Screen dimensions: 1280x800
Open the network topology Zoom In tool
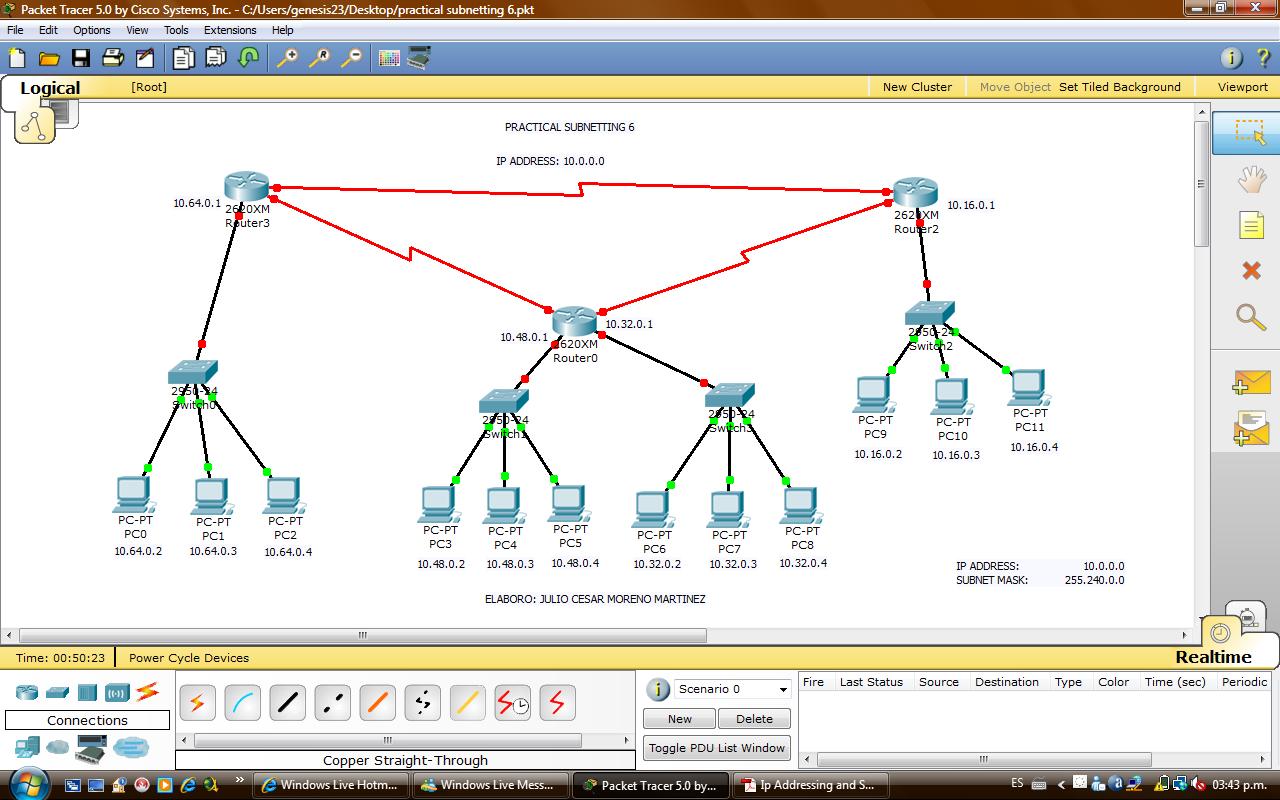[287, 57]
